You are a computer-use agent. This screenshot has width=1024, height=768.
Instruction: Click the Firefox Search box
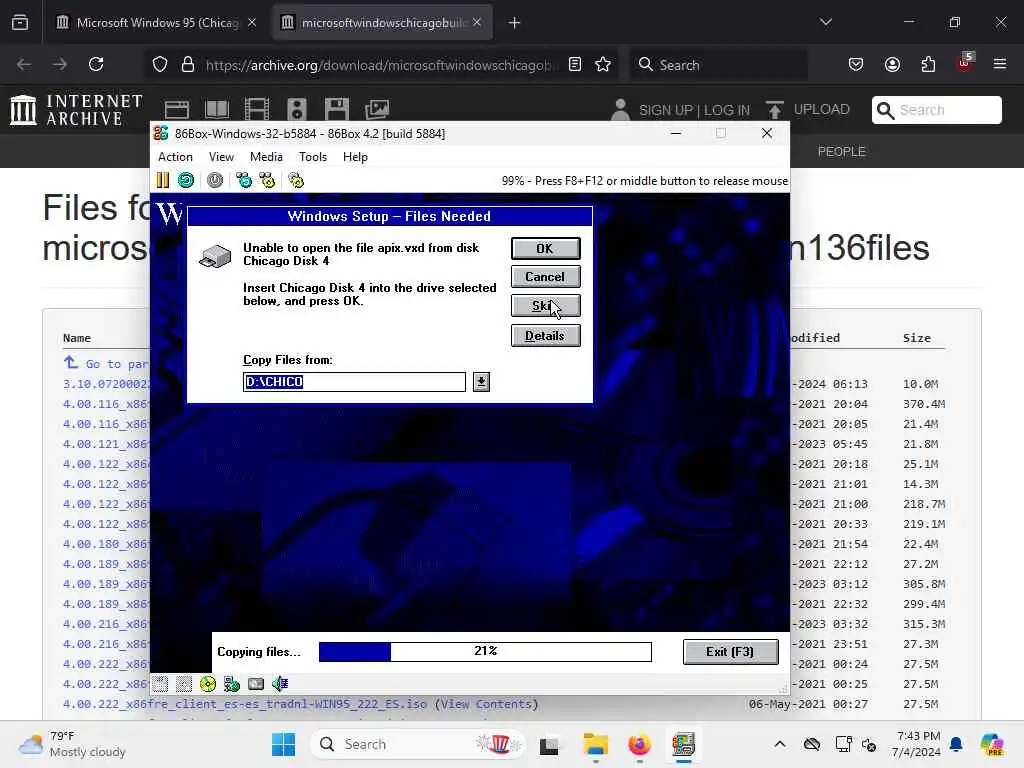point(718,65)
